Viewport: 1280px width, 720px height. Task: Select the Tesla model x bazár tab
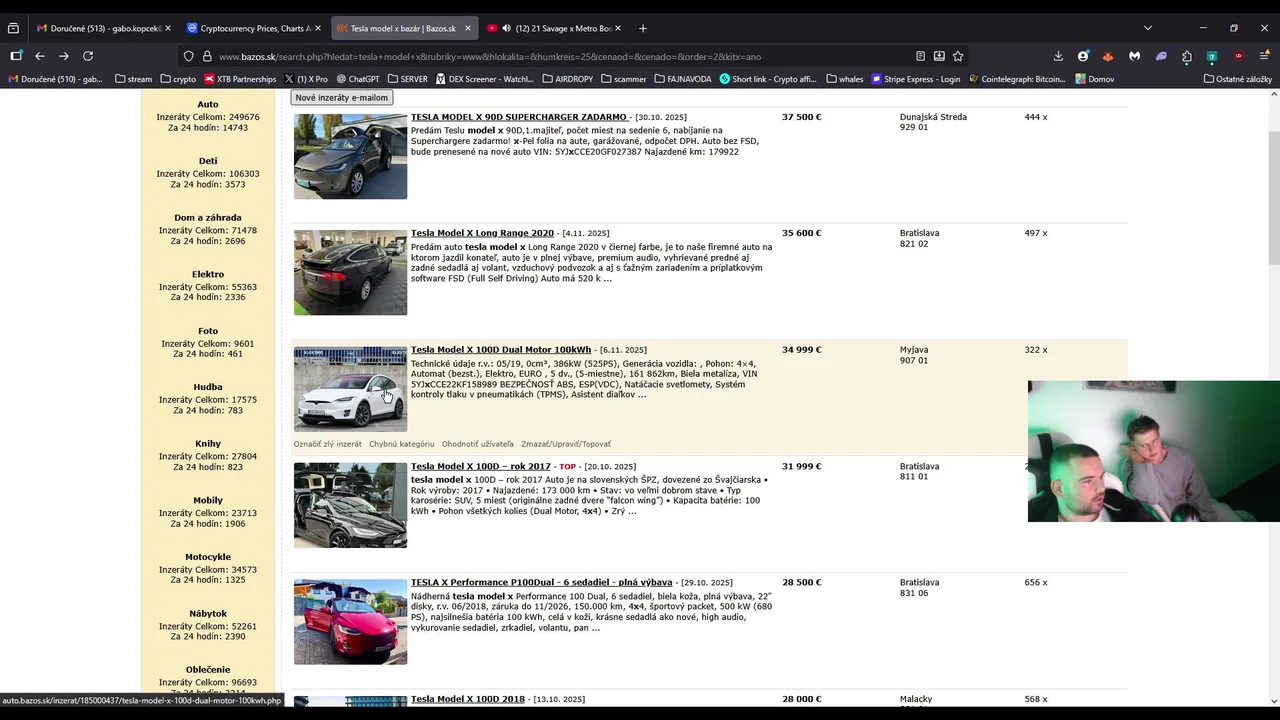click(x=403, y=28)
